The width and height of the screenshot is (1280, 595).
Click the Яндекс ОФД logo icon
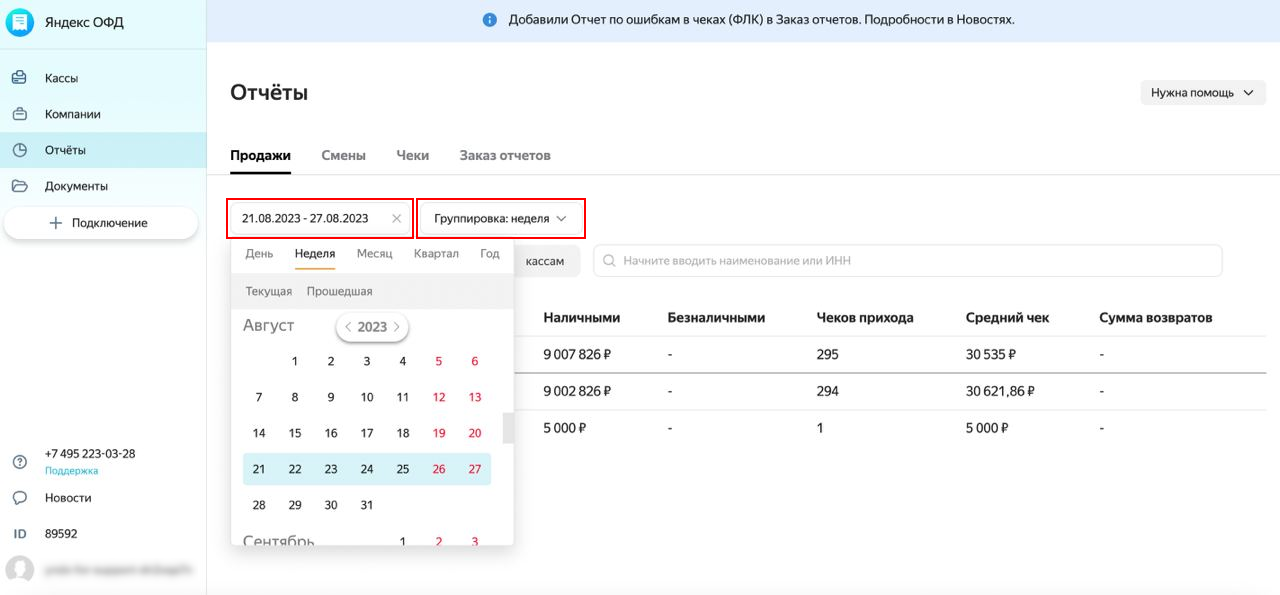[x=20, y=22]
